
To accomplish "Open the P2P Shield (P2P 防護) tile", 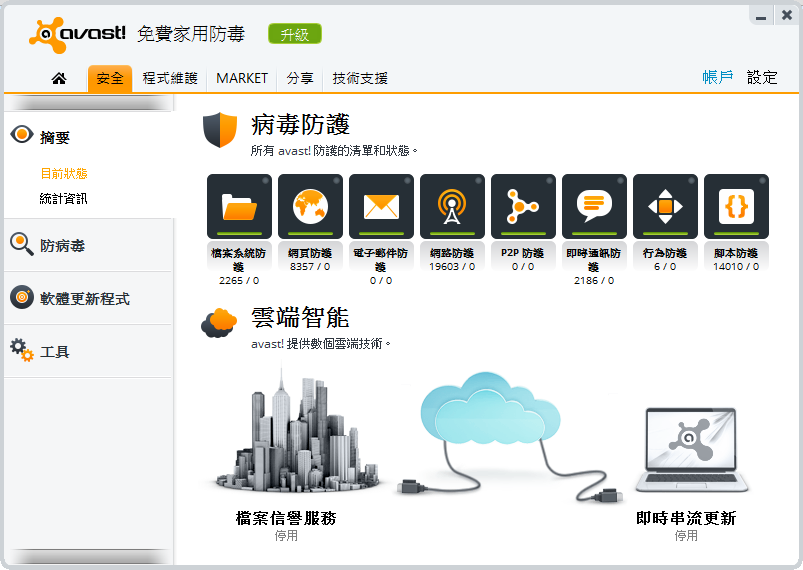I will pyautogui.click(x=523, y=206).
